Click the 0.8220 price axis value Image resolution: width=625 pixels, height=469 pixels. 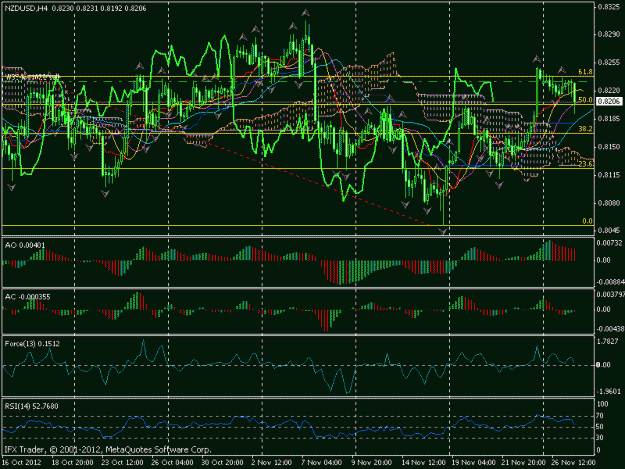pyautogui.click(x=608, y=90)
